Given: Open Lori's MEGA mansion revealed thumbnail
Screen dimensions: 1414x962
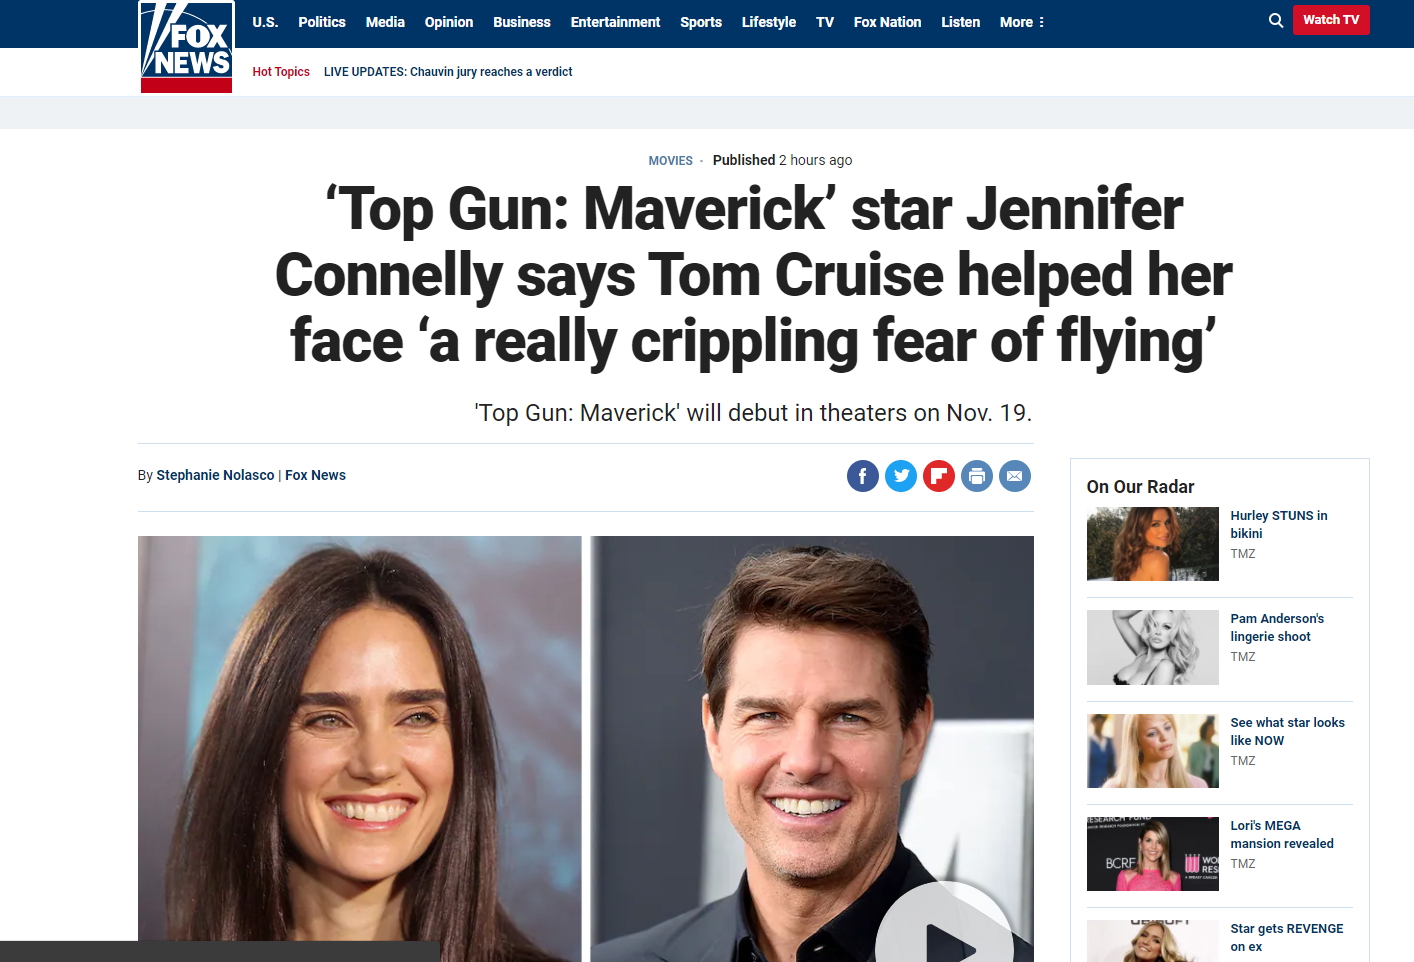Looking at the screenshot, I should tap(1153, 854).
